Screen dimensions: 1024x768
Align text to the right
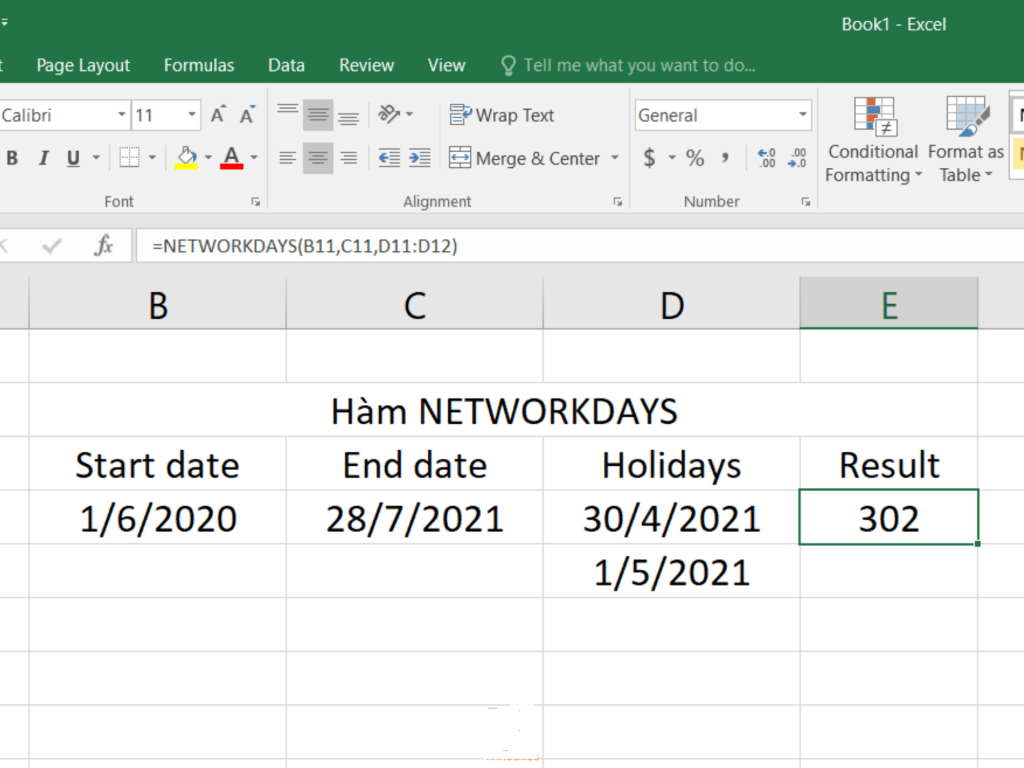(348, 158)
